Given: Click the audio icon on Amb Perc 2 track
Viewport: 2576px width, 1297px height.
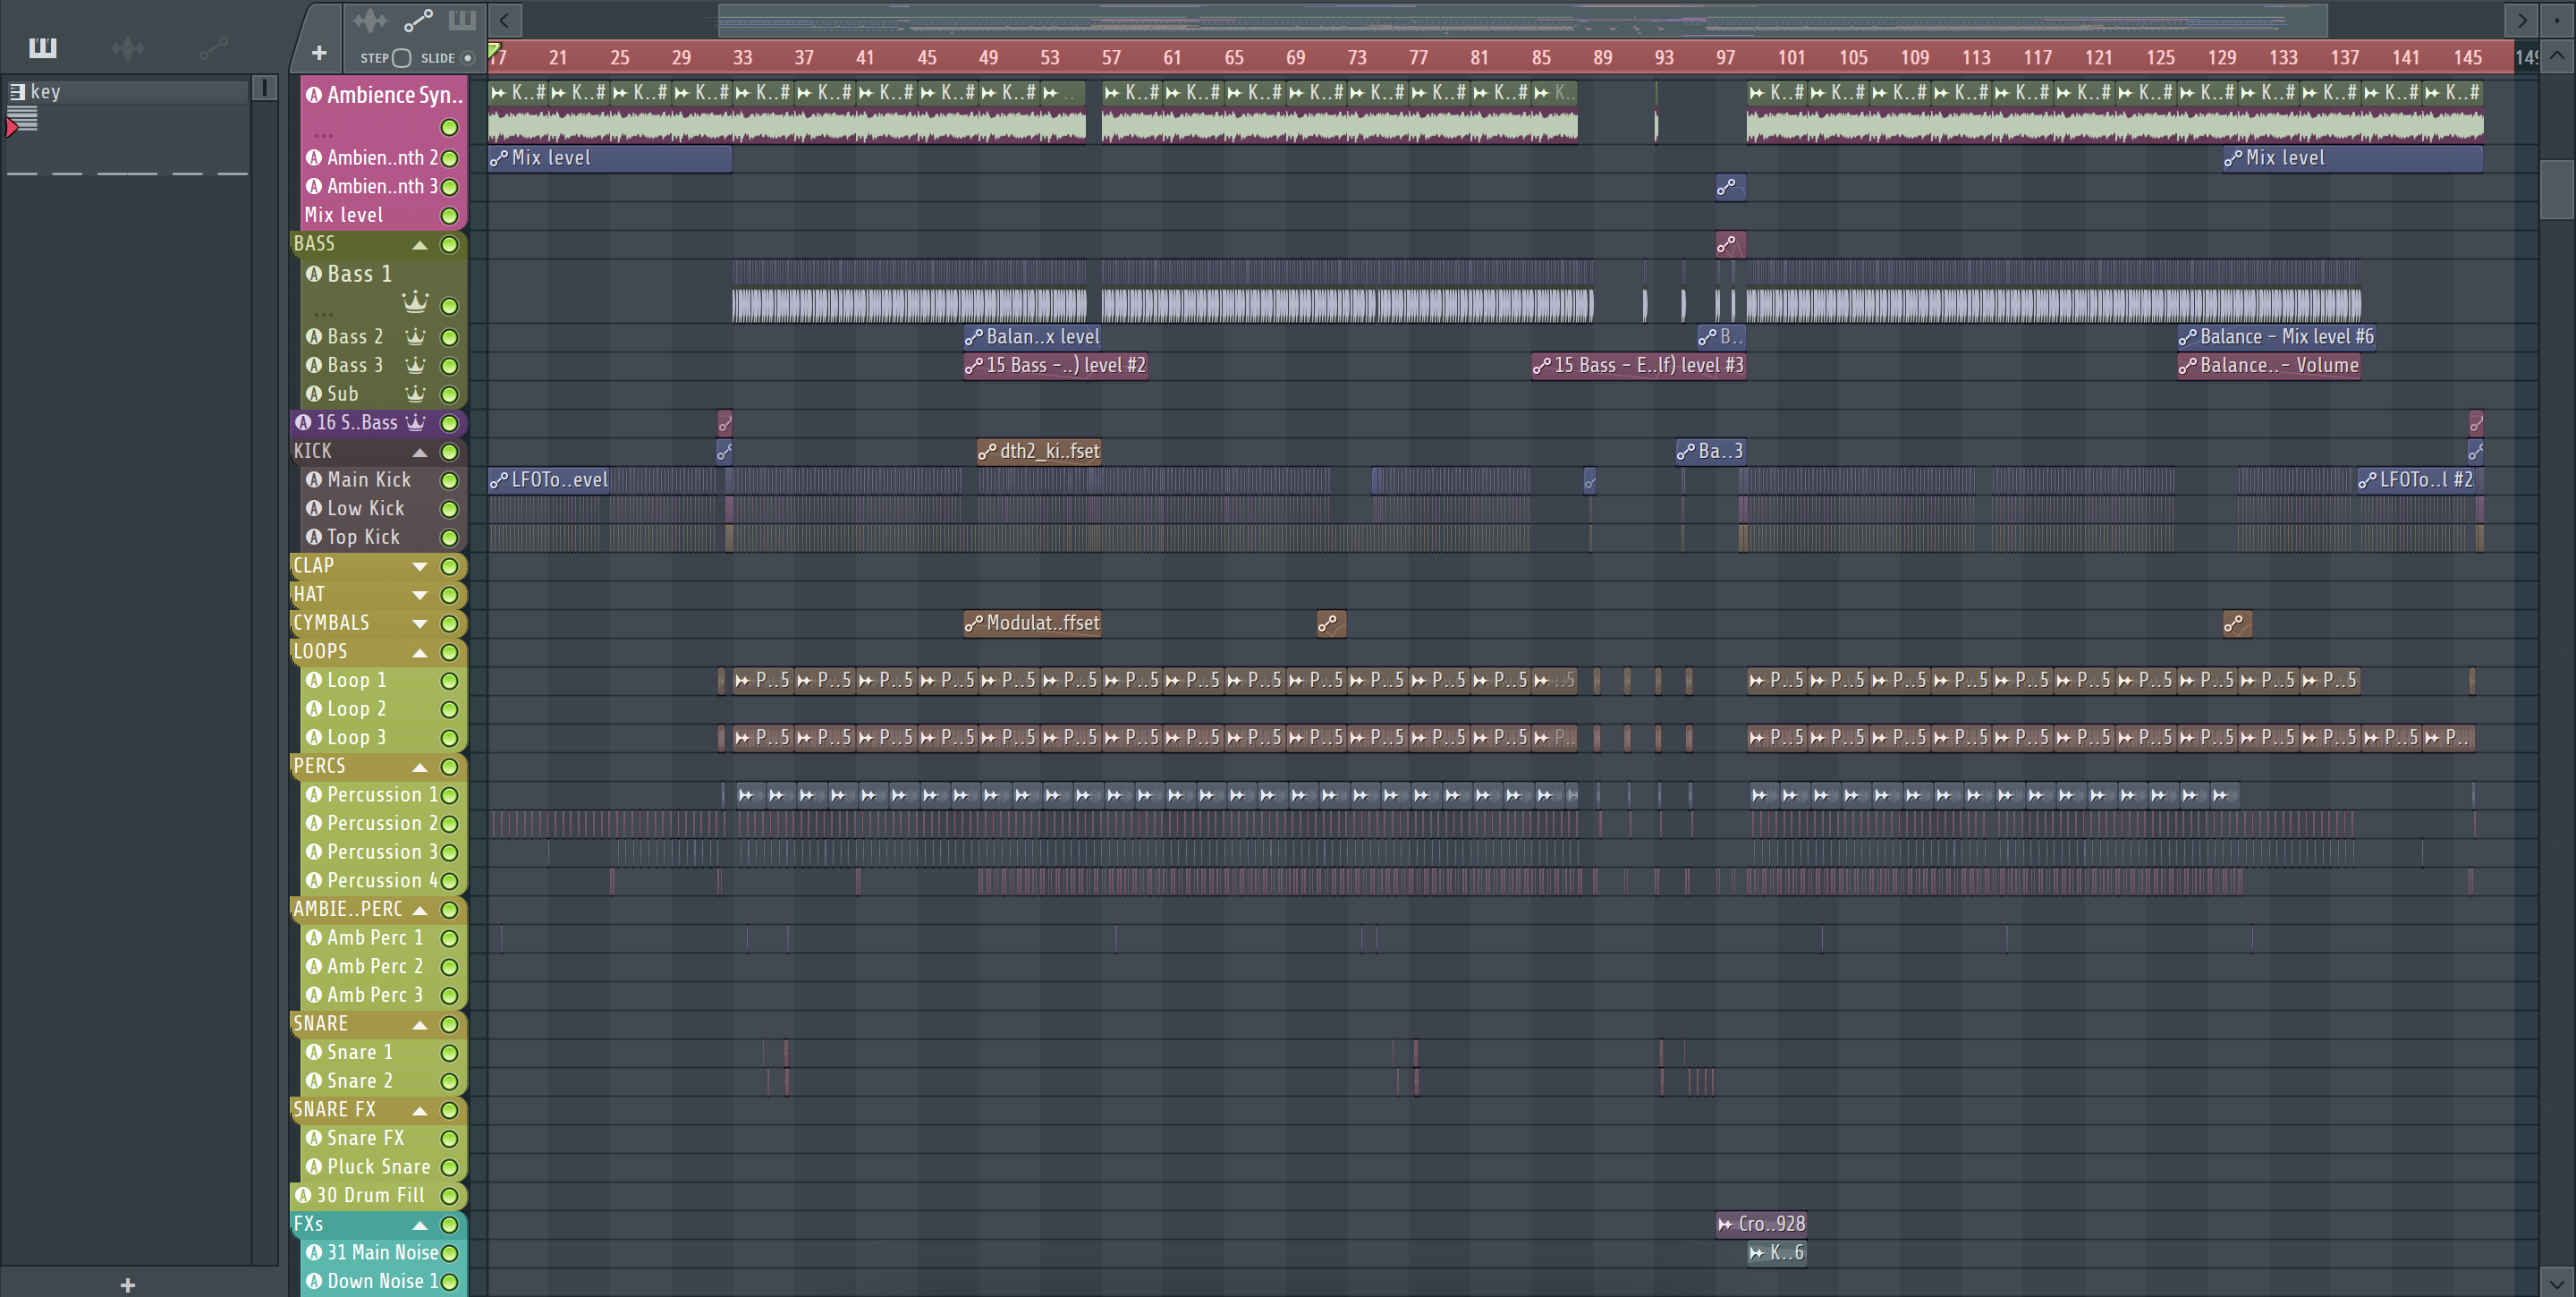Looking at the screenshot, I should [314, 967].
